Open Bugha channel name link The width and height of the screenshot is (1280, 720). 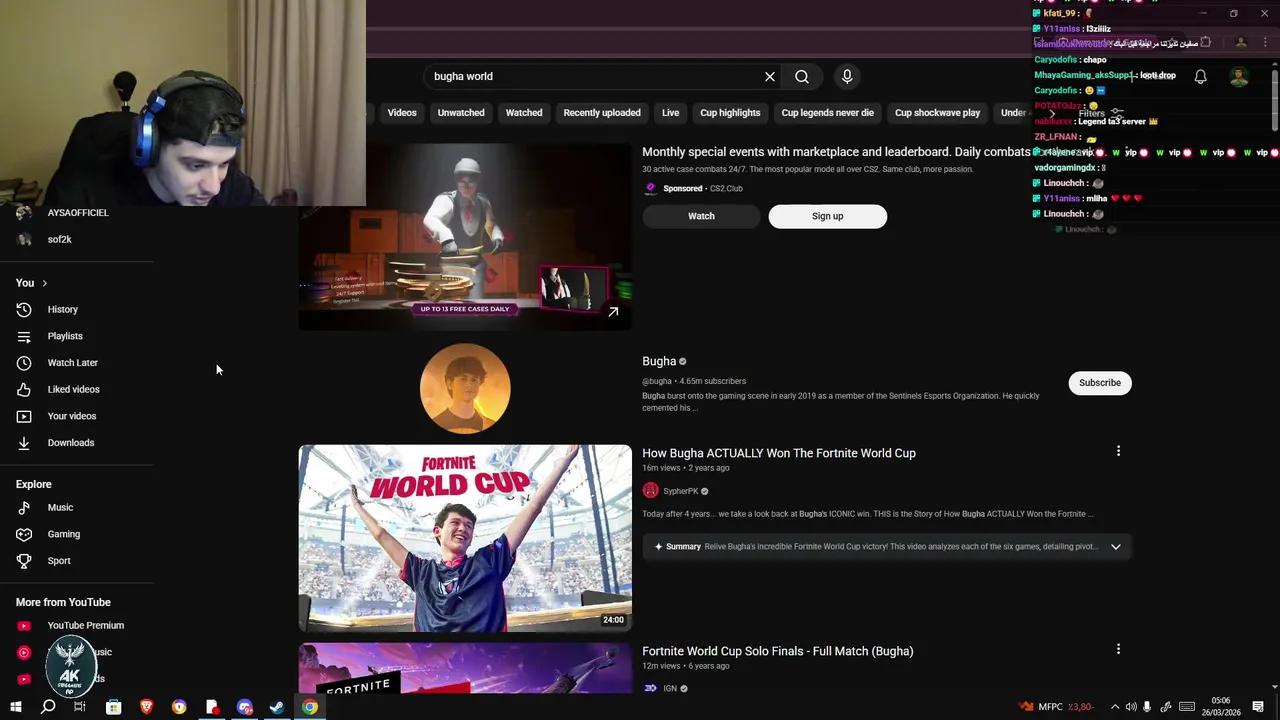[x=659, y=361]
